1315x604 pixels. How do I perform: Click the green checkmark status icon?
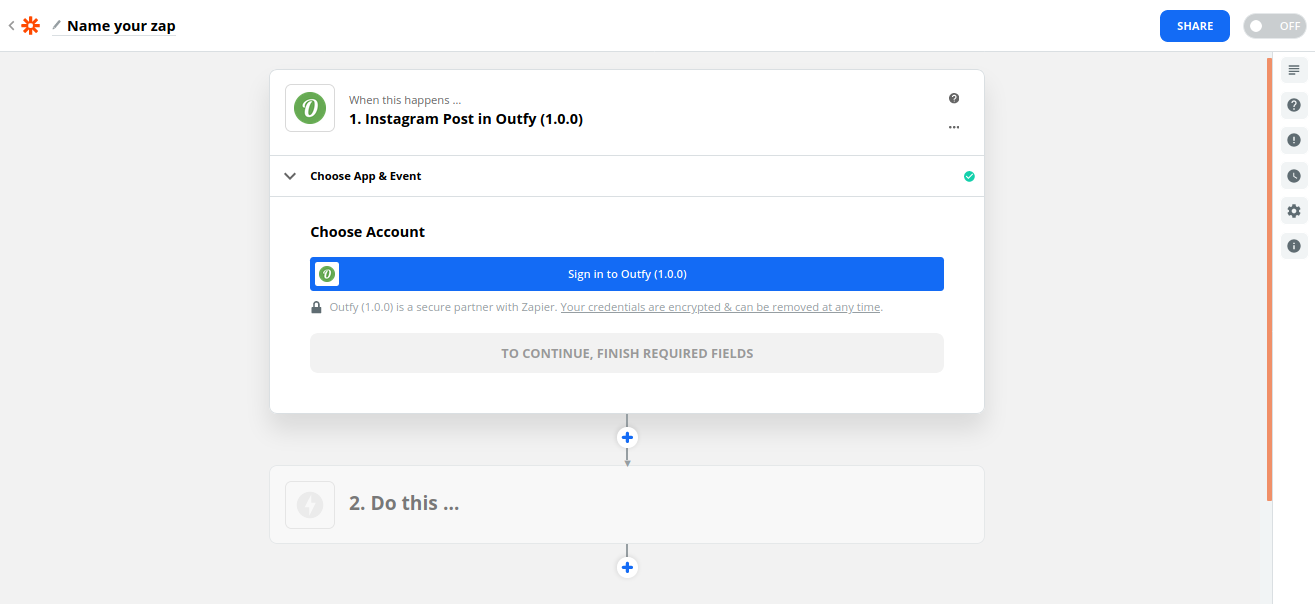(969, 176)
